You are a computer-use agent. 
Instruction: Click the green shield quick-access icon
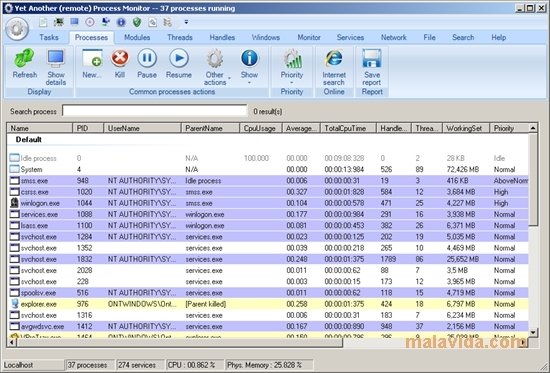coord(137,22)
